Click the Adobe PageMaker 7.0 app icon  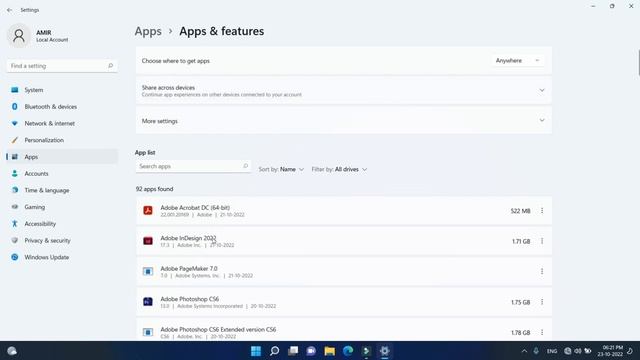tap(148, 271)
